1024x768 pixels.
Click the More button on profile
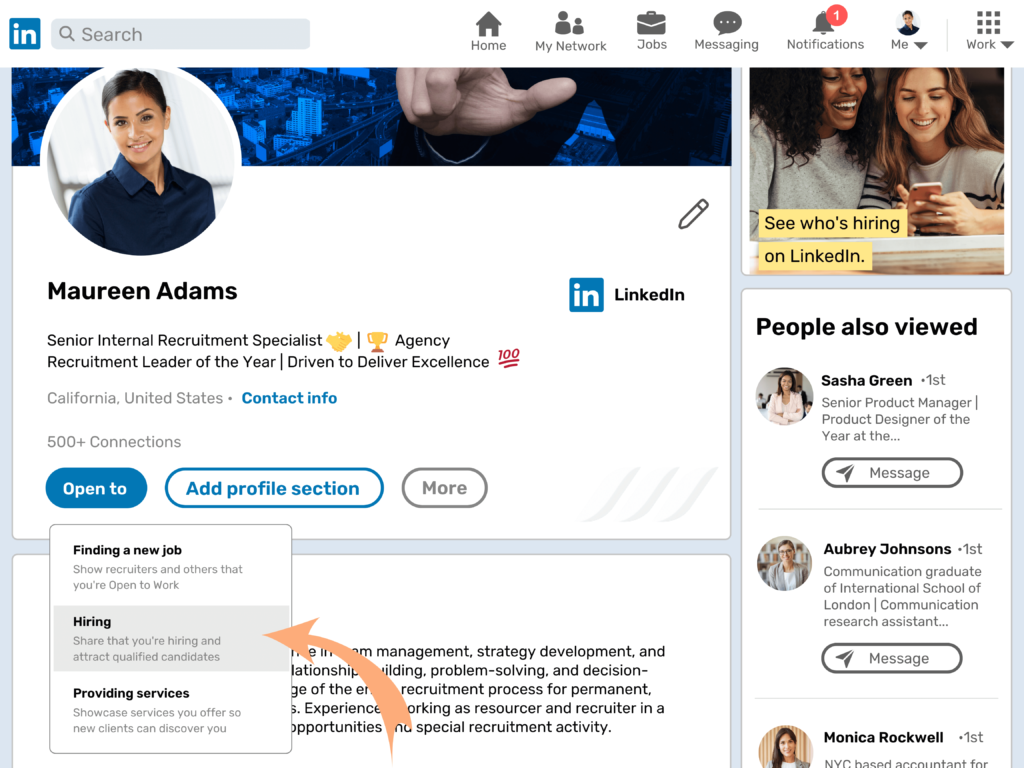click(444, 488)
